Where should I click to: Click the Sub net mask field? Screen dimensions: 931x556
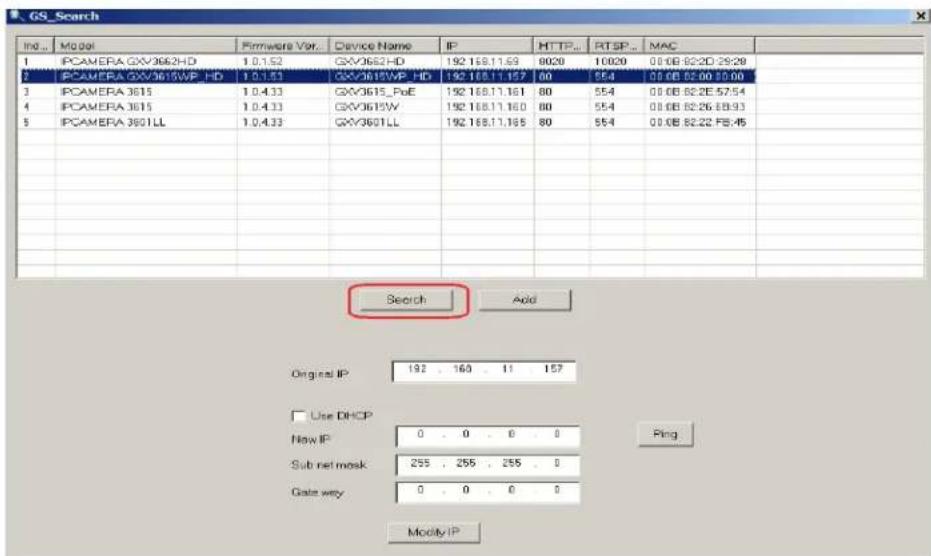[487, 465]
